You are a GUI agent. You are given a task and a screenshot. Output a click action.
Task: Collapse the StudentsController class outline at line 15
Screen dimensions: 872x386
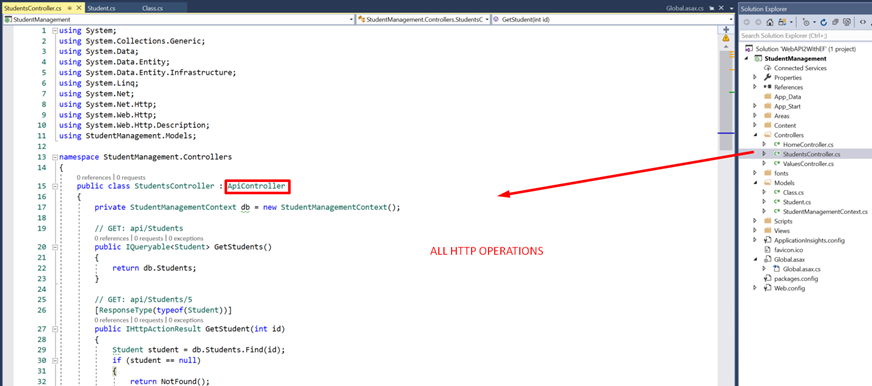tap(54, 187)
